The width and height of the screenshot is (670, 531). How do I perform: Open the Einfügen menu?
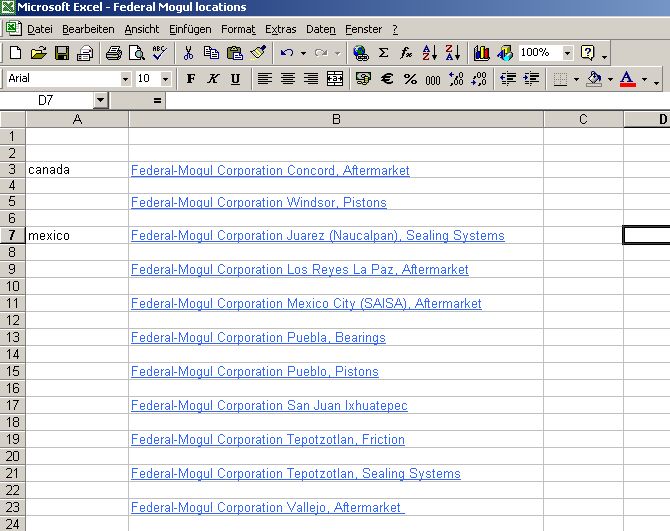190,29
